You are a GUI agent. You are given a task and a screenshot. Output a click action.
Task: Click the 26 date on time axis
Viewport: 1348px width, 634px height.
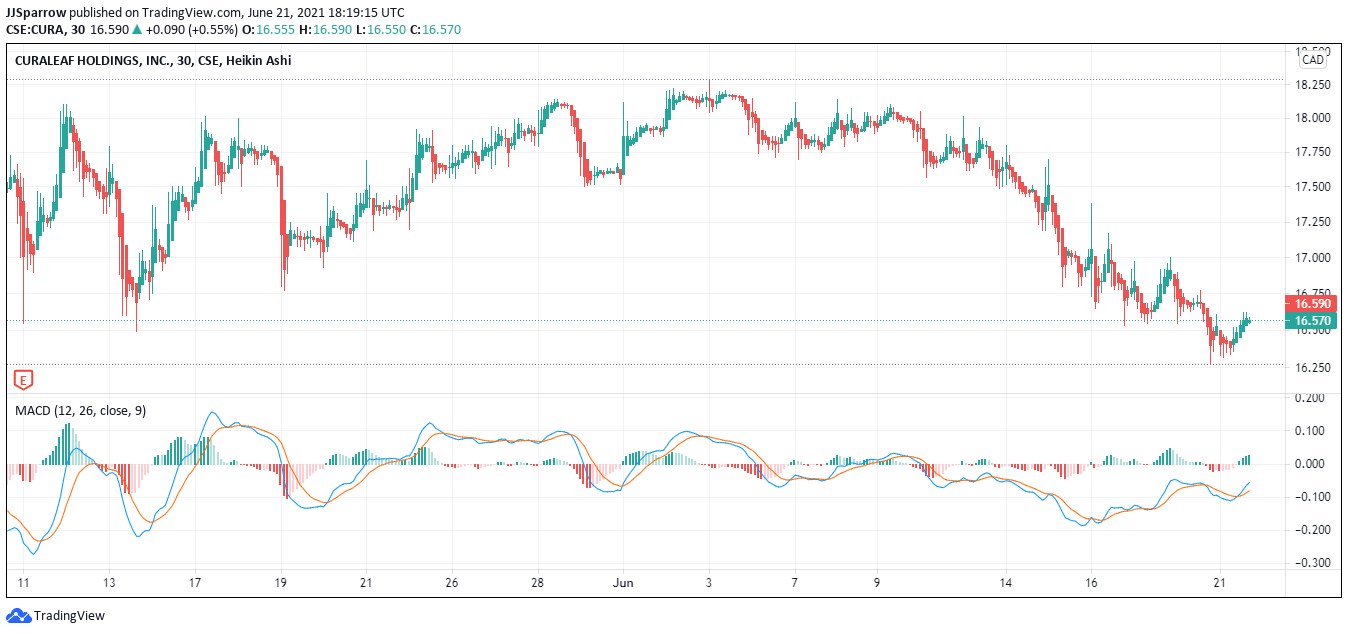tap(452, 582)
